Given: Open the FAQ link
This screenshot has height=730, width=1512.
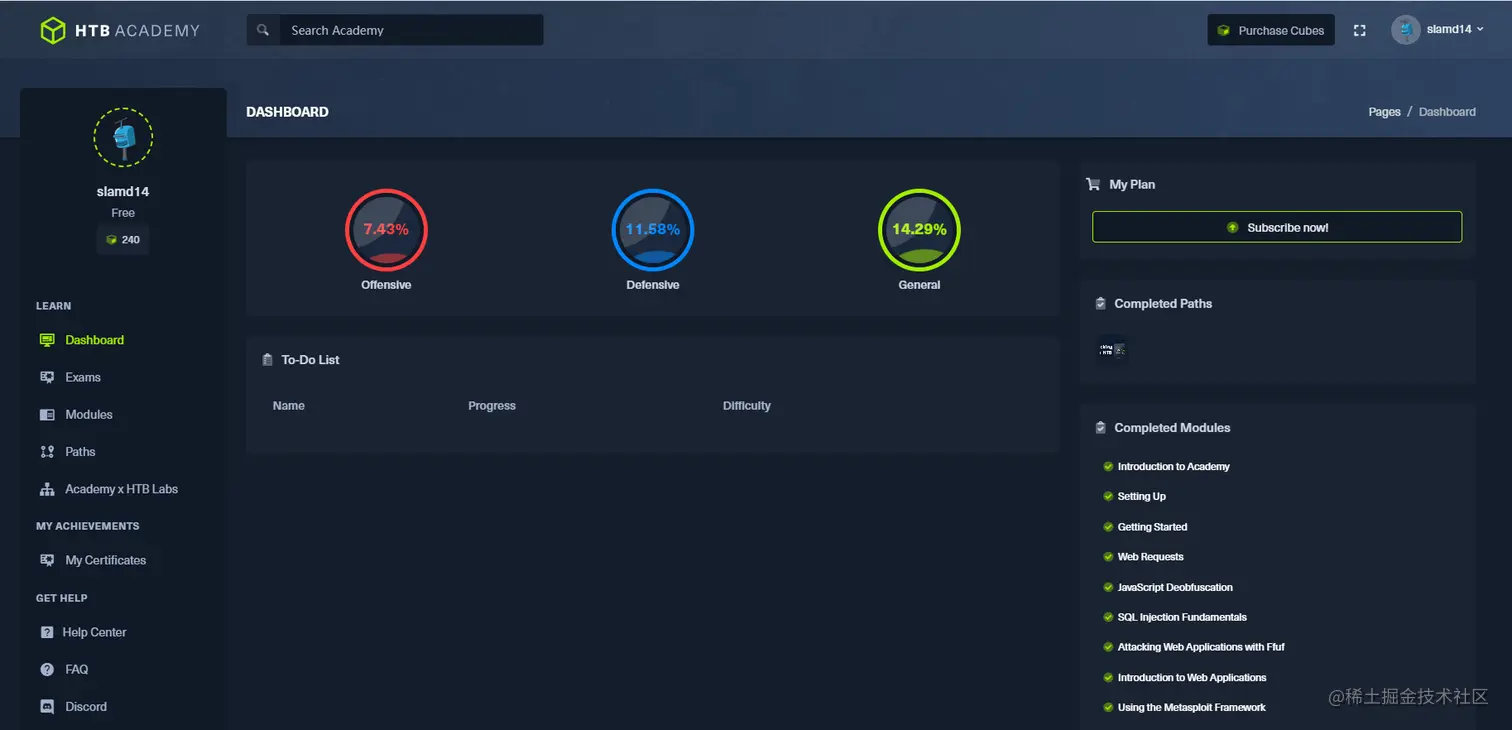Looking at the screenshot, I should pyautogui.click(x=77, y=669).
